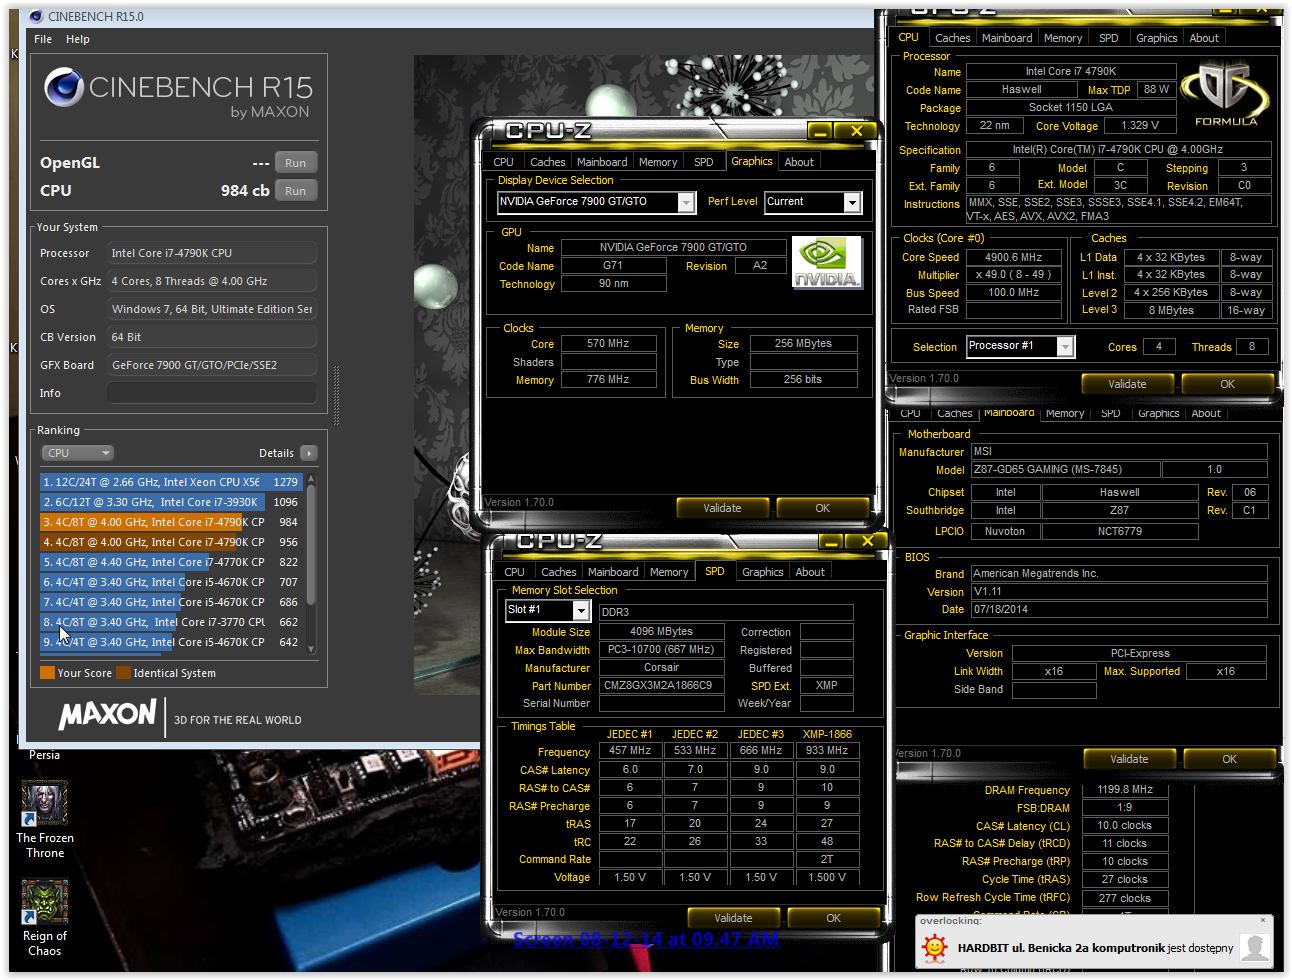Click the Cinebench app icon in title bar
Image resolution: width=1292 pixels, height=980 pixels.
37,16
